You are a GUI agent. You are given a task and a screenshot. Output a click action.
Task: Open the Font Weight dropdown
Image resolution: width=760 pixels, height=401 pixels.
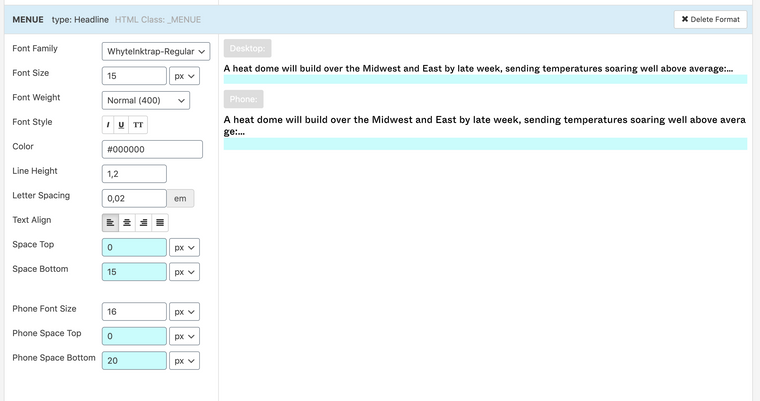click(x=145, y=100)
